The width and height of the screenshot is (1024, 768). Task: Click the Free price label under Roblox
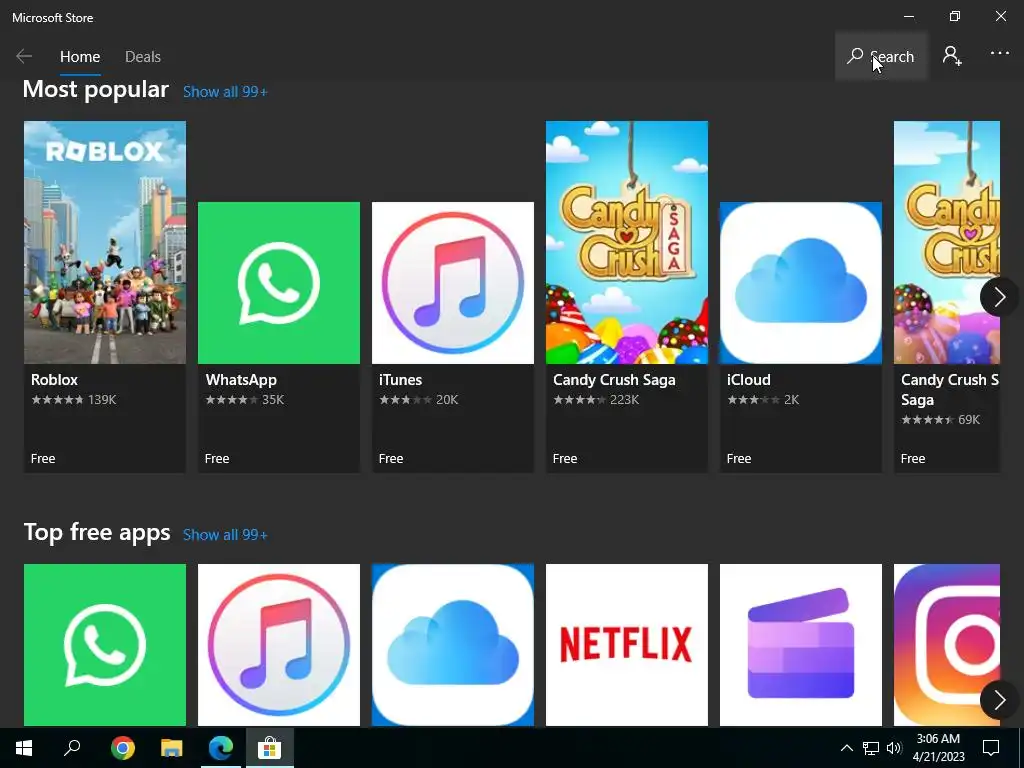[43, 458]
